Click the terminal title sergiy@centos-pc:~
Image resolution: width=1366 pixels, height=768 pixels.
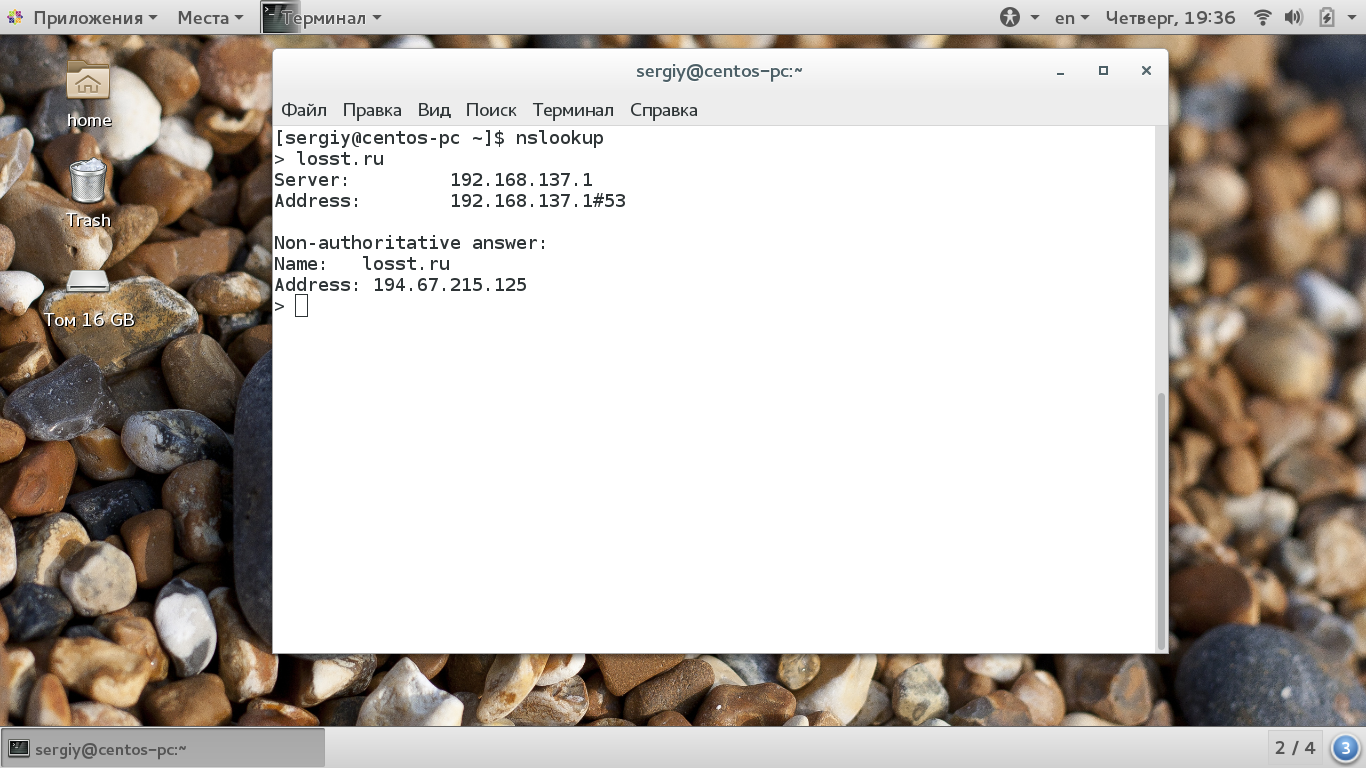pos(719,71)
